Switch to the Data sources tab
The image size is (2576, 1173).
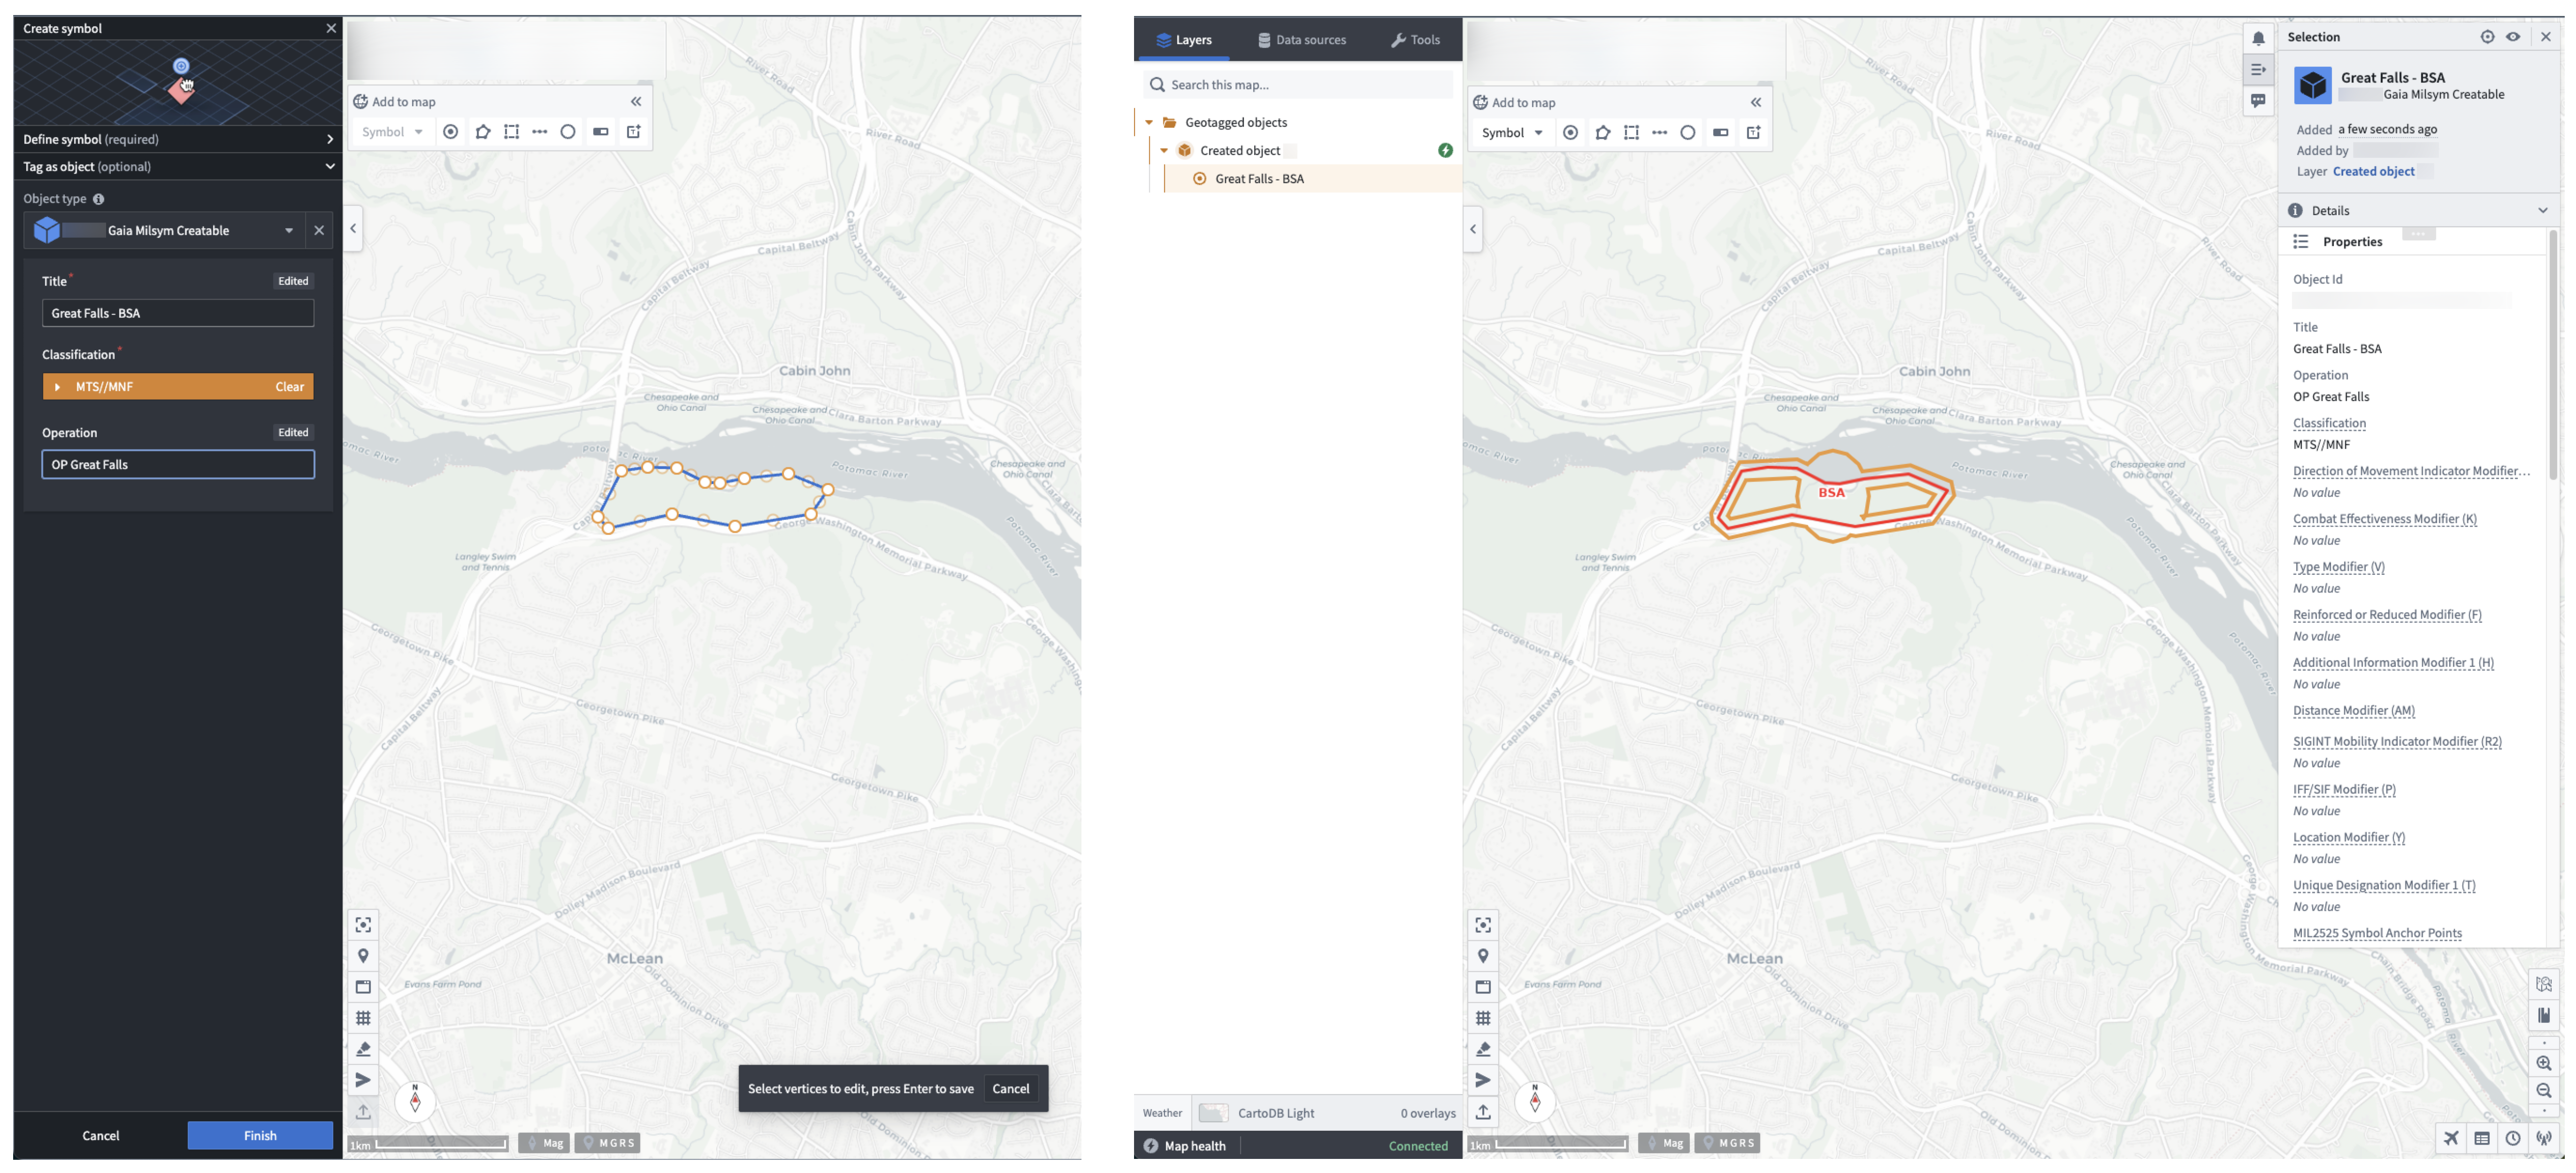click(x=1301, y=40)
